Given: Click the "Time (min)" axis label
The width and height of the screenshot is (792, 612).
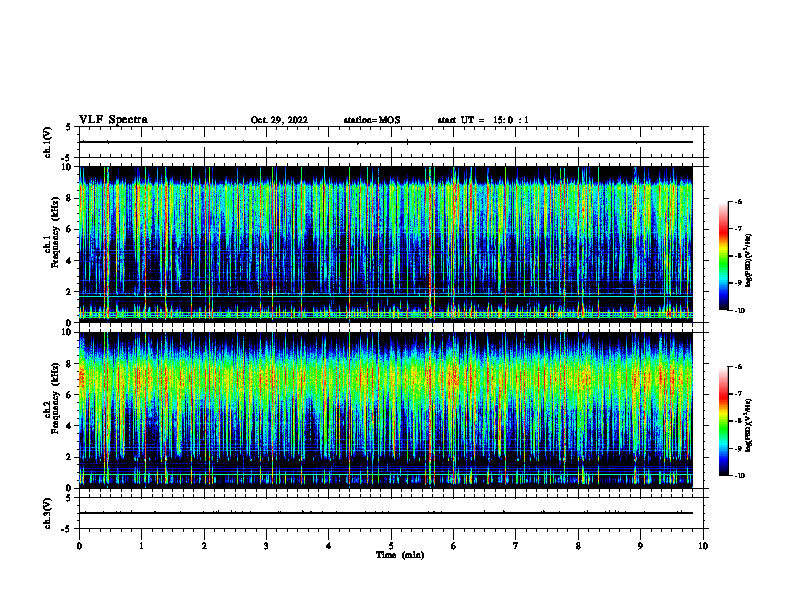Looking at the screenshot, I should (400, 555).
